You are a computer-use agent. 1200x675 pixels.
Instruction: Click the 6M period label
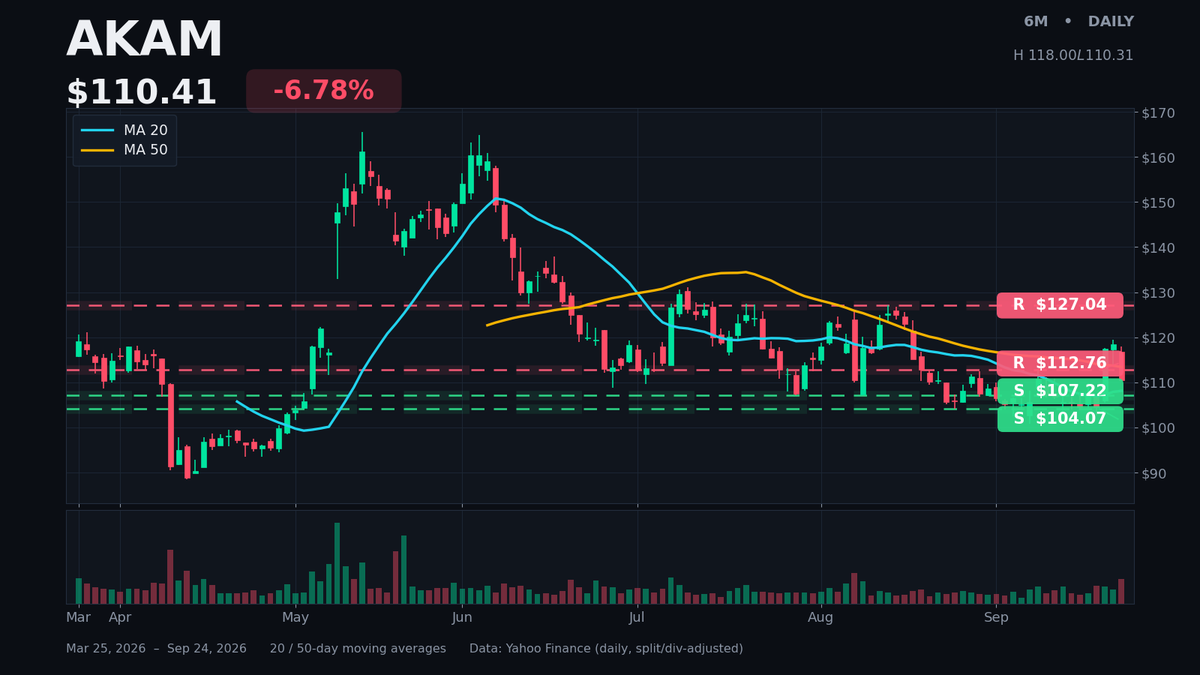click(x=1036, y=22)
